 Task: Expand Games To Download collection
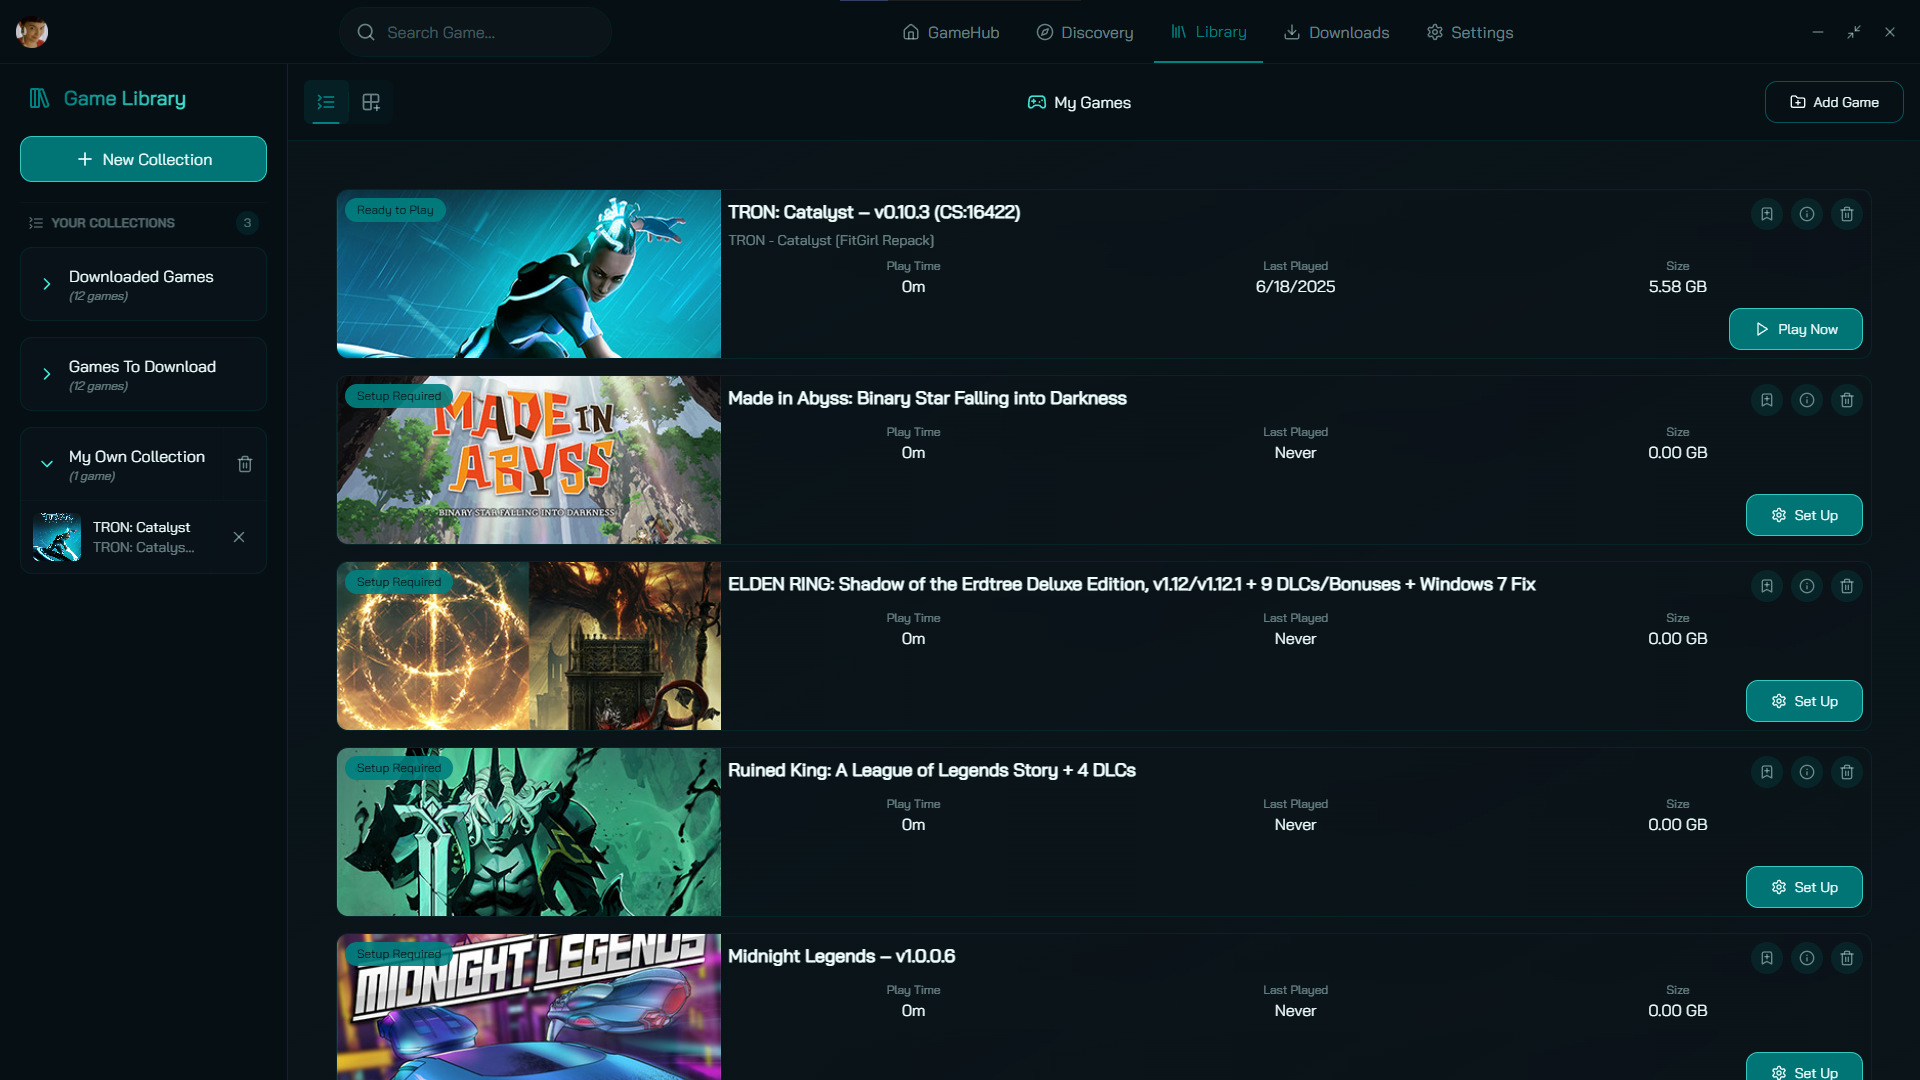(x=46, y=374)
